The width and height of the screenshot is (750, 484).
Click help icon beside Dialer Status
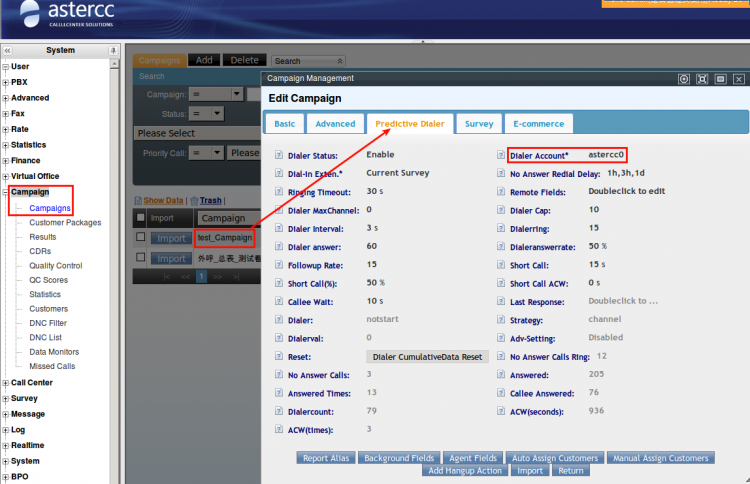279,156
